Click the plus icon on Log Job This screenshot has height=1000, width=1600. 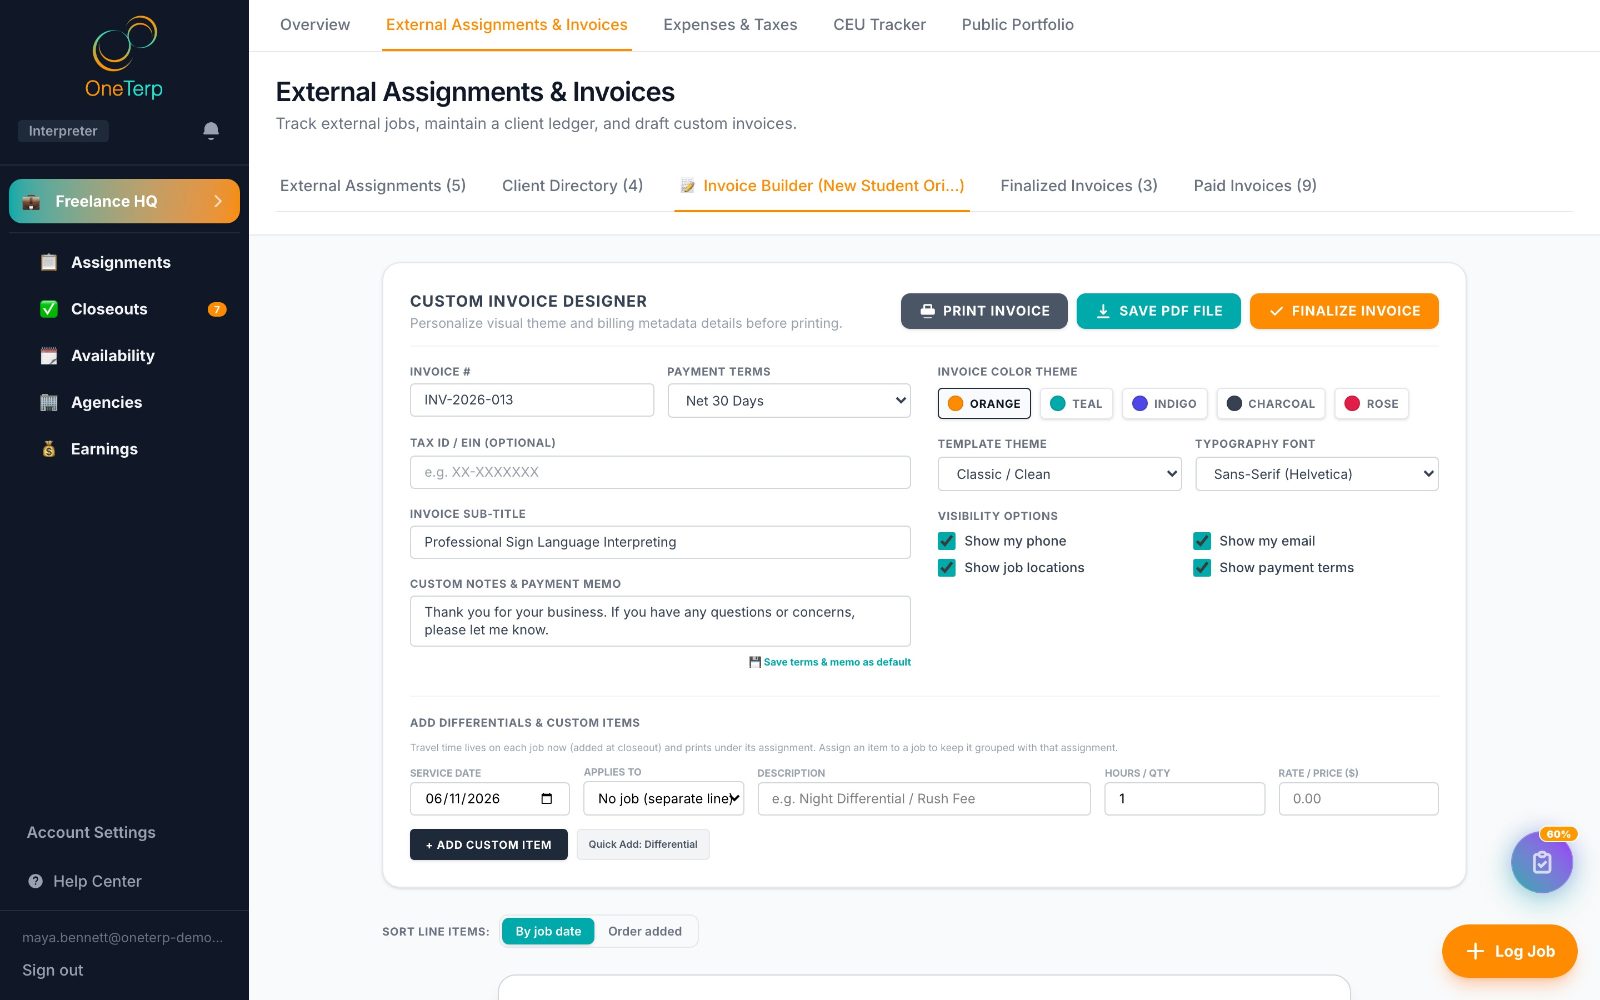click(x=1475, y=951)
